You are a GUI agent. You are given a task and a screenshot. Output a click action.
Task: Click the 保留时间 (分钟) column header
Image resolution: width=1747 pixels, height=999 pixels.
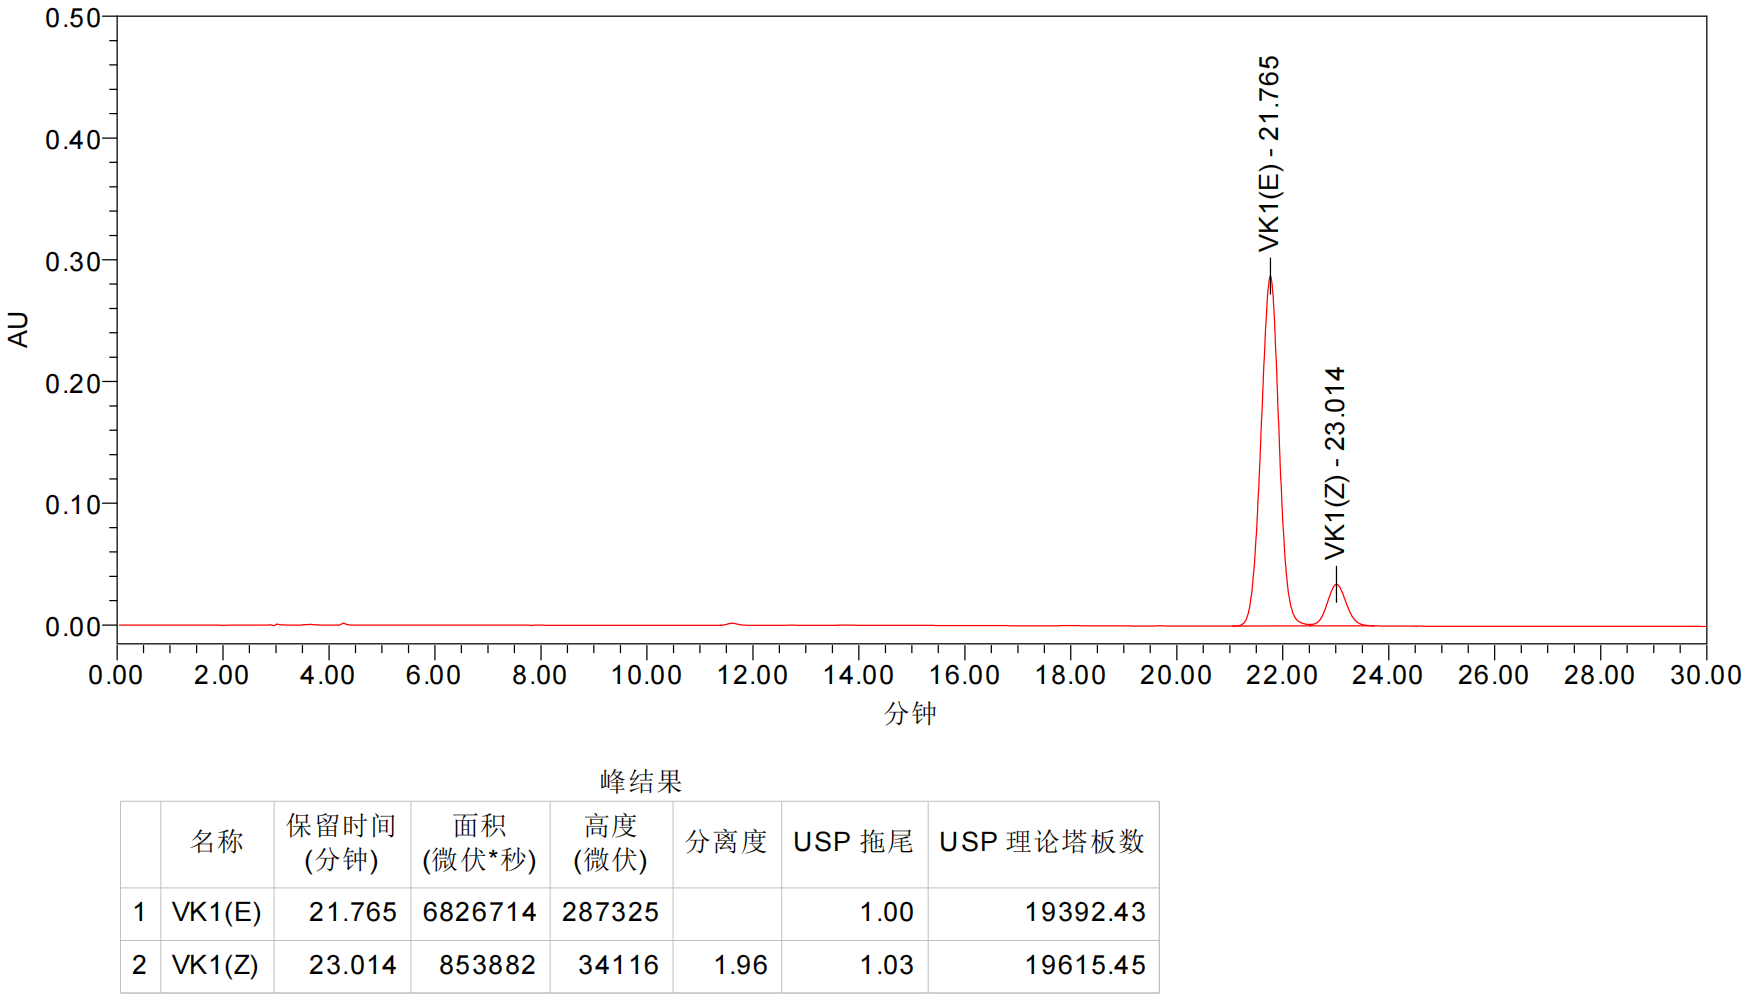(342, 842)
